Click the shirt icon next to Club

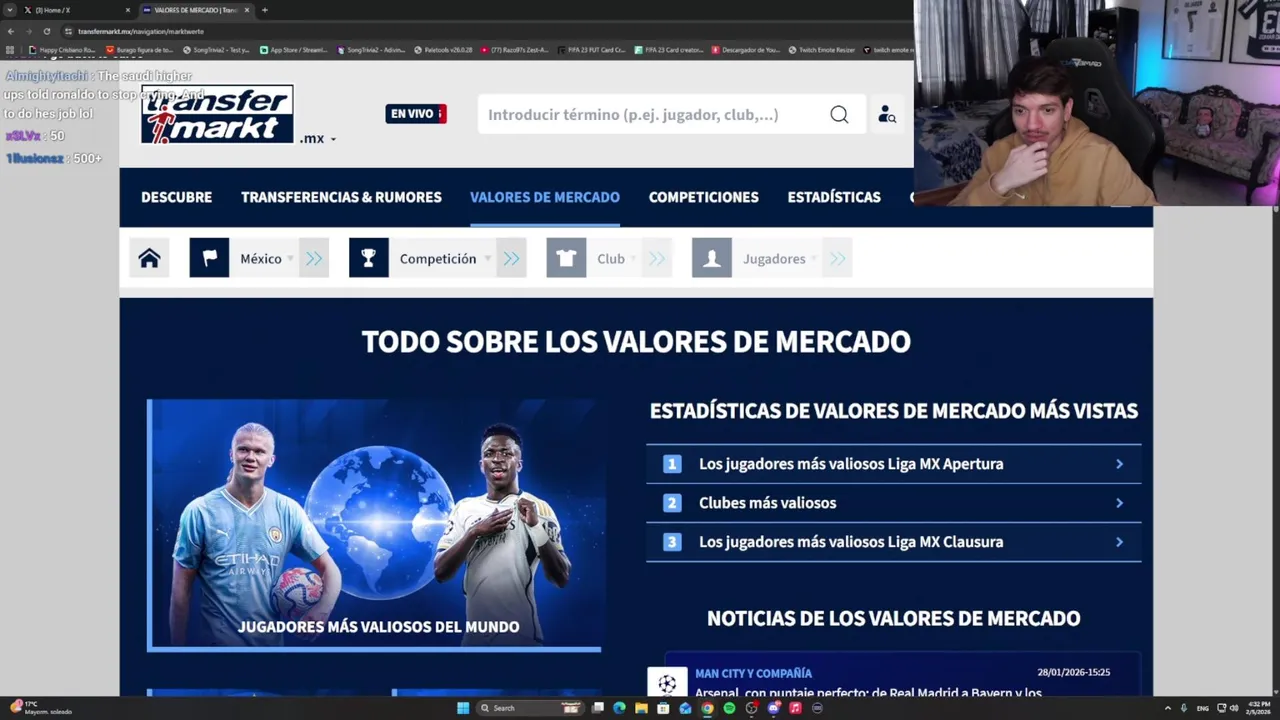566,258
